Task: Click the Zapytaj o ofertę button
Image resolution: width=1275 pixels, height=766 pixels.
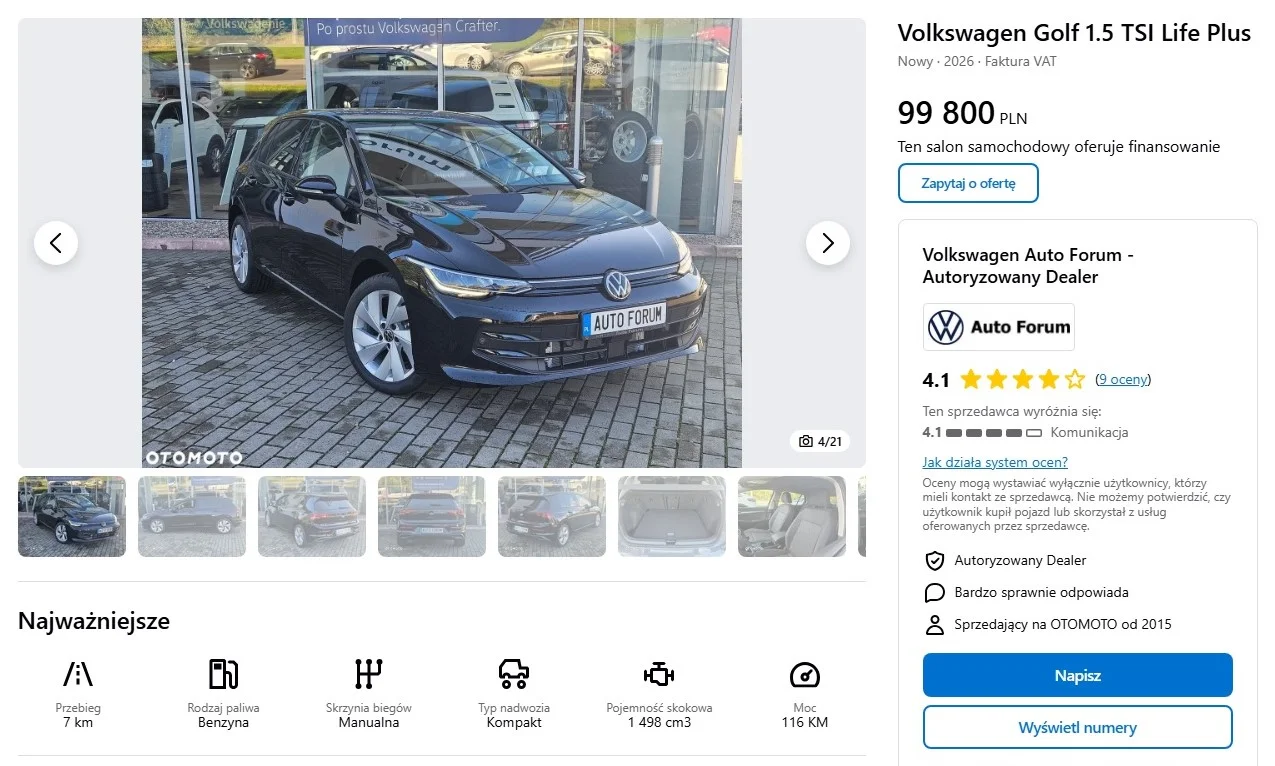Action: [x=968, y=183]
